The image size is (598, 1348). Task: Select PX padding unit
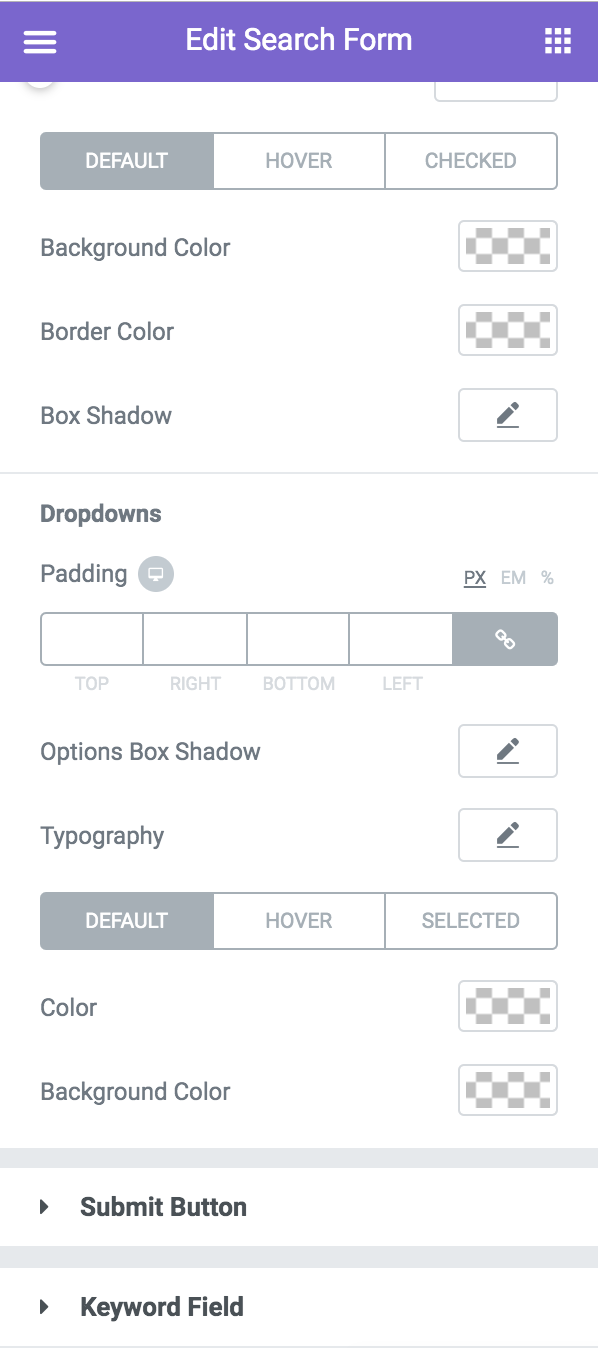pos(475,578)
